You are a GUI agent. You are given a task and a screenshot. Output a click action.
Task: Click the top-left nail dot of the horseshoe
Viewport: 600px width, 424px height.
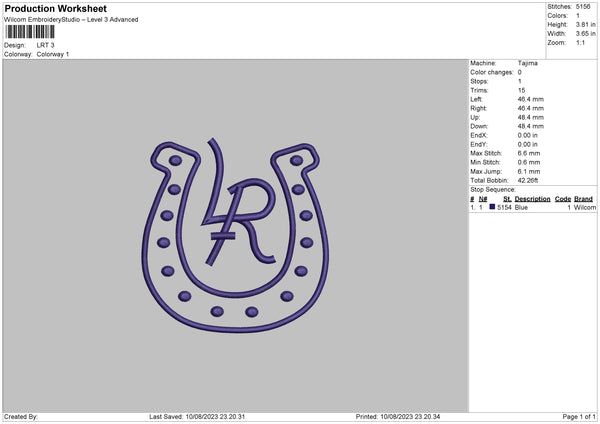point(175,160)
